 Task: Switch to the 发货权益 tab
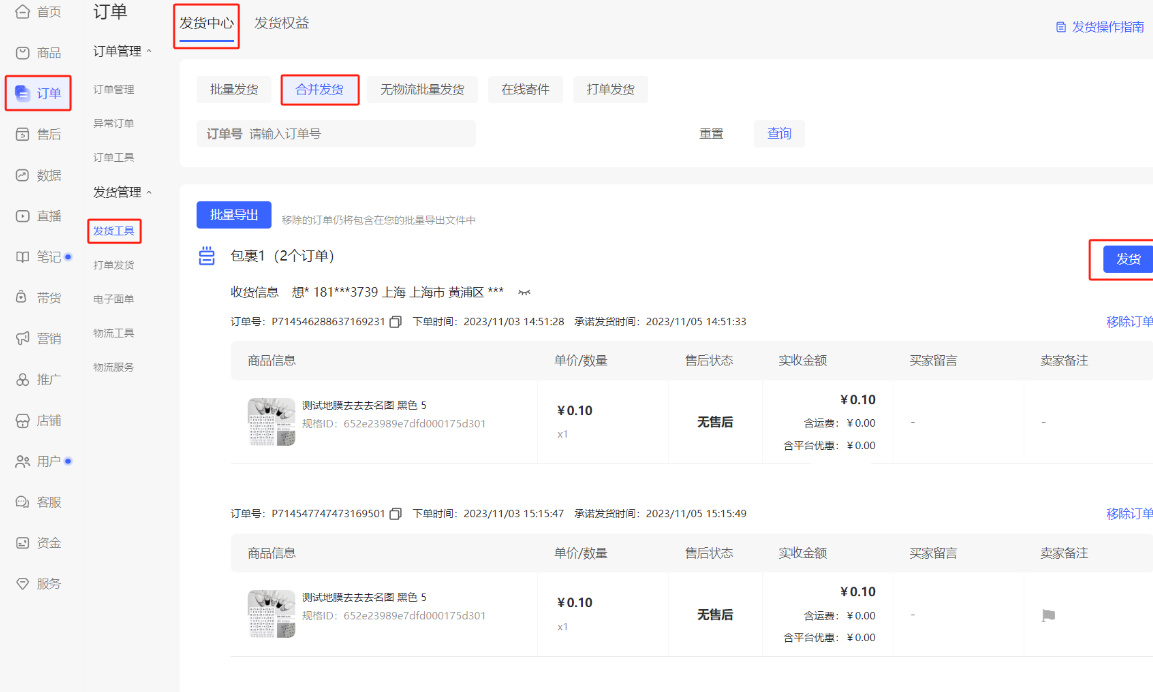[x=282, y=24]
